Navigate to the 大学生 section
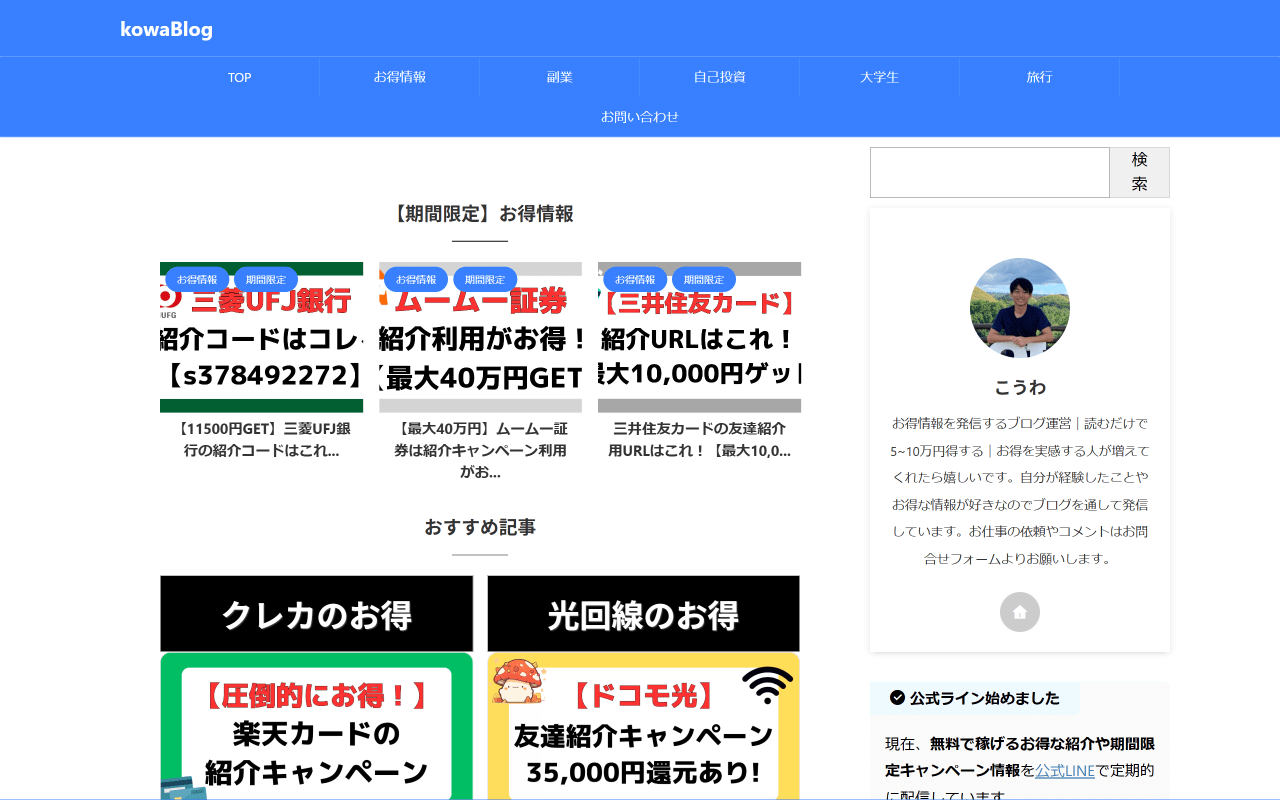This screenshot has height=800, width=1280. point(880,77)
